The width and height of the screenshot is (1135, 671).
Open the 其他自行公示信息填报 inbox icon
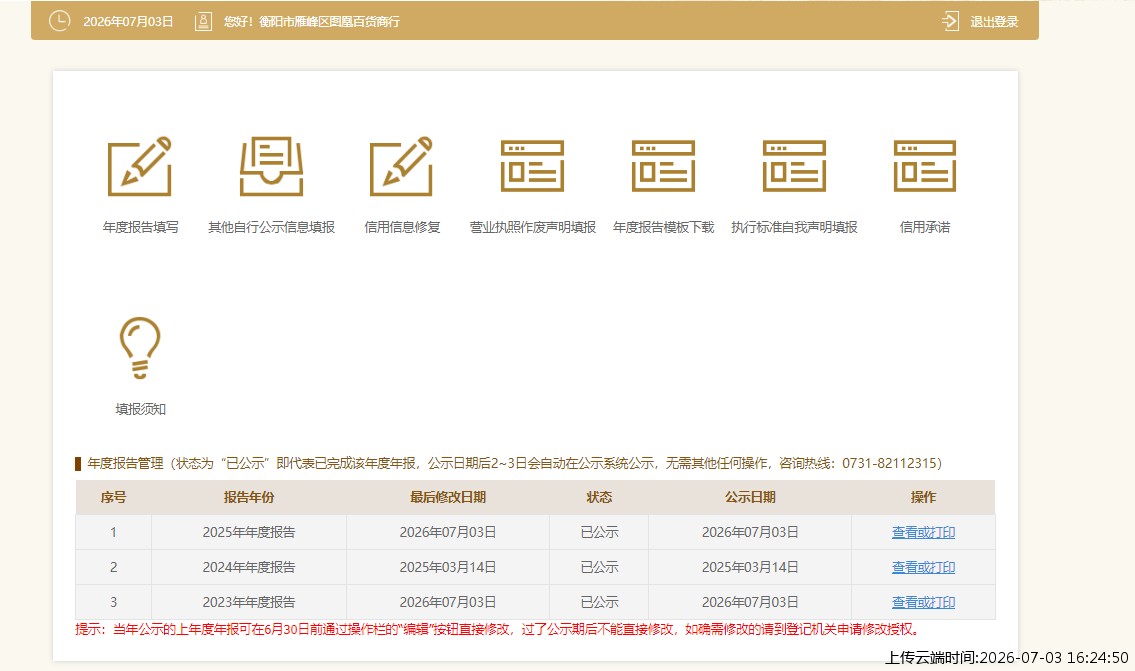tap(271, 166)
